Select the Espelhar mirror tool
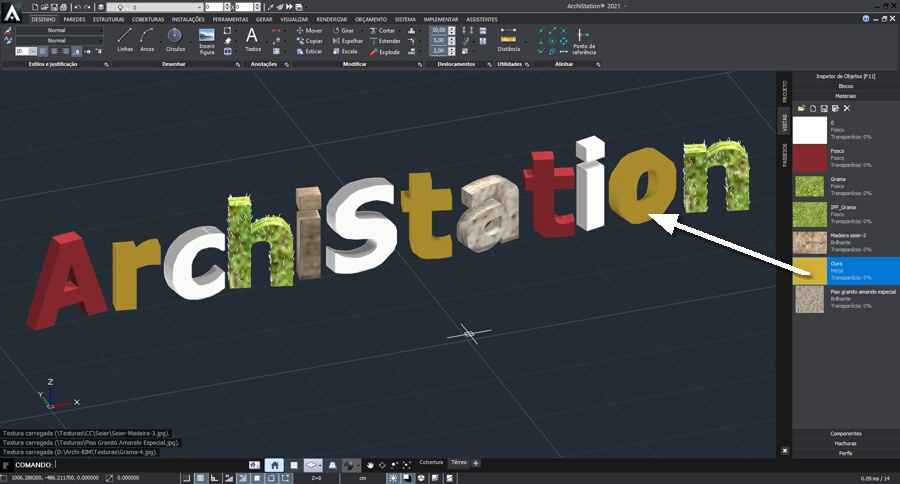The image size is (900, 484). point(348,41)
